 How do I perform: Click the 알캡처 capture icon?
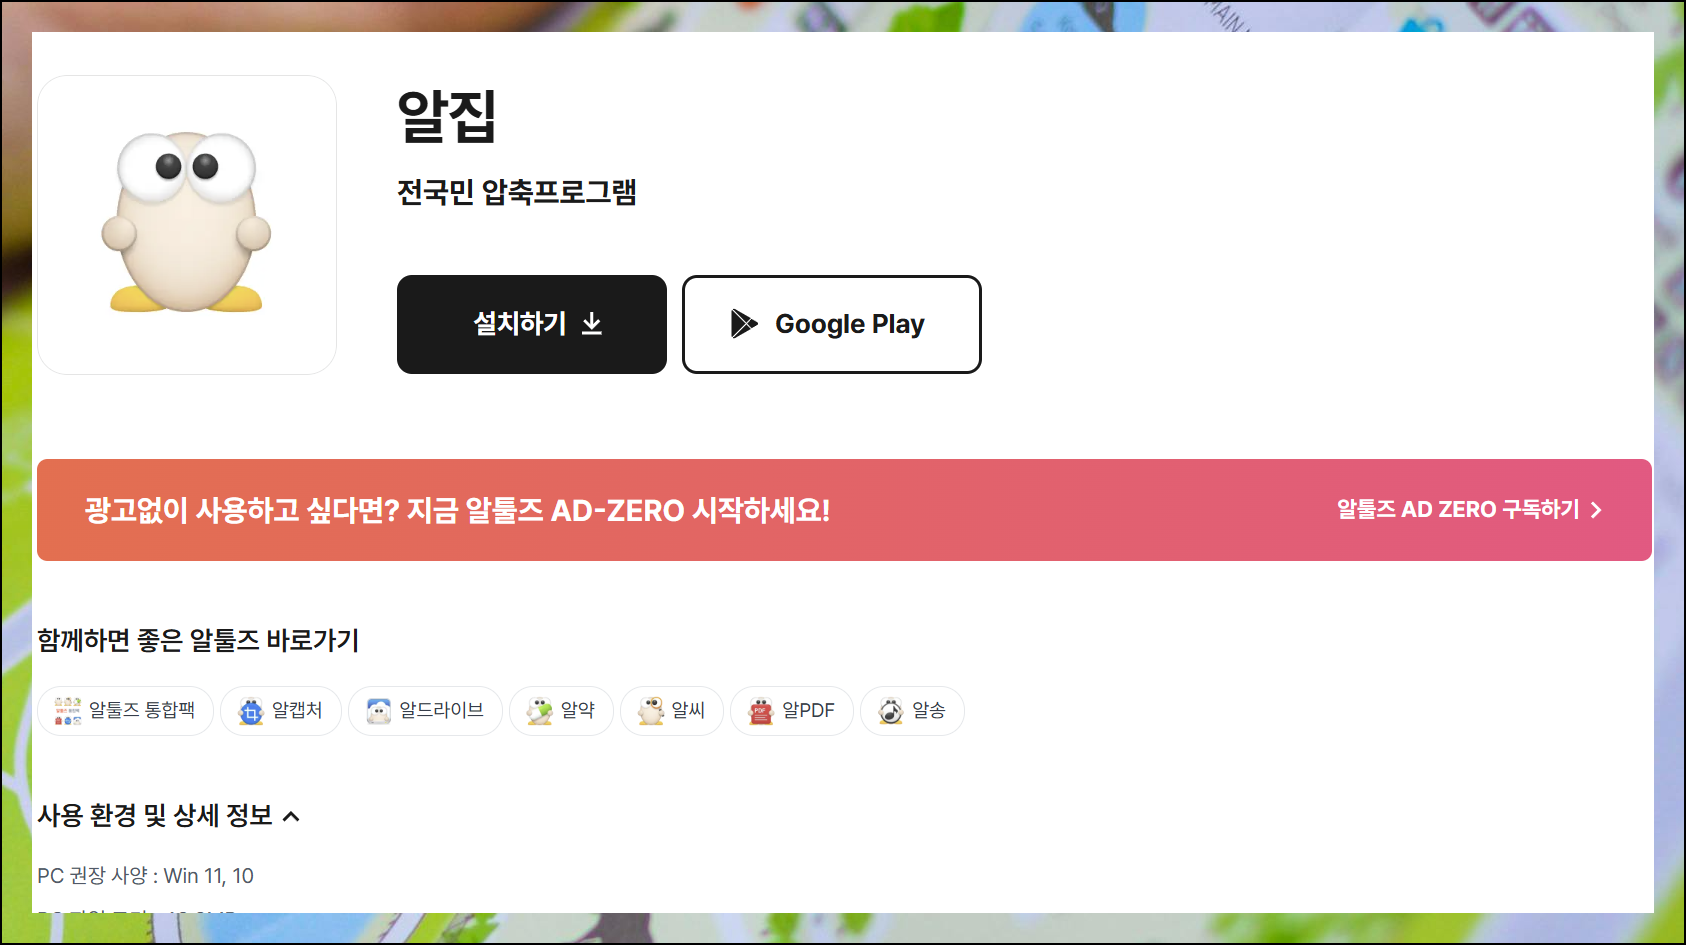[x=251, y=711]
